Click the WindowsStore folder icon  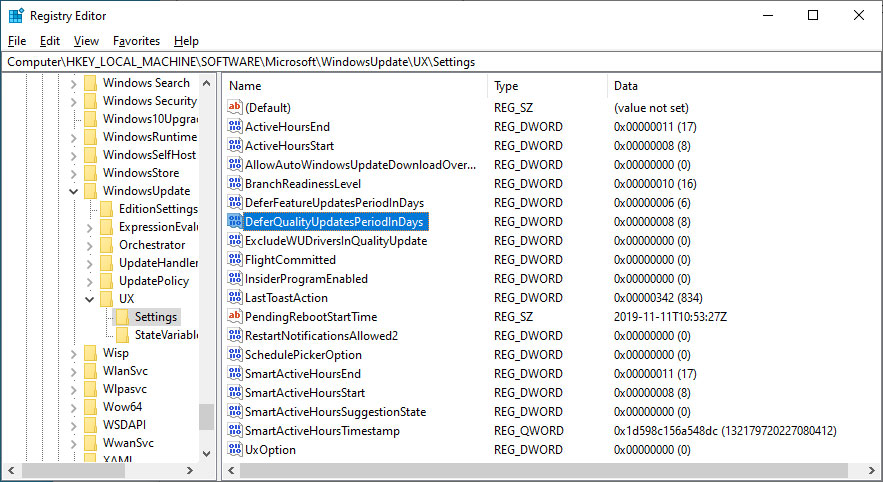pyautogui.click(x=91, y=173)
